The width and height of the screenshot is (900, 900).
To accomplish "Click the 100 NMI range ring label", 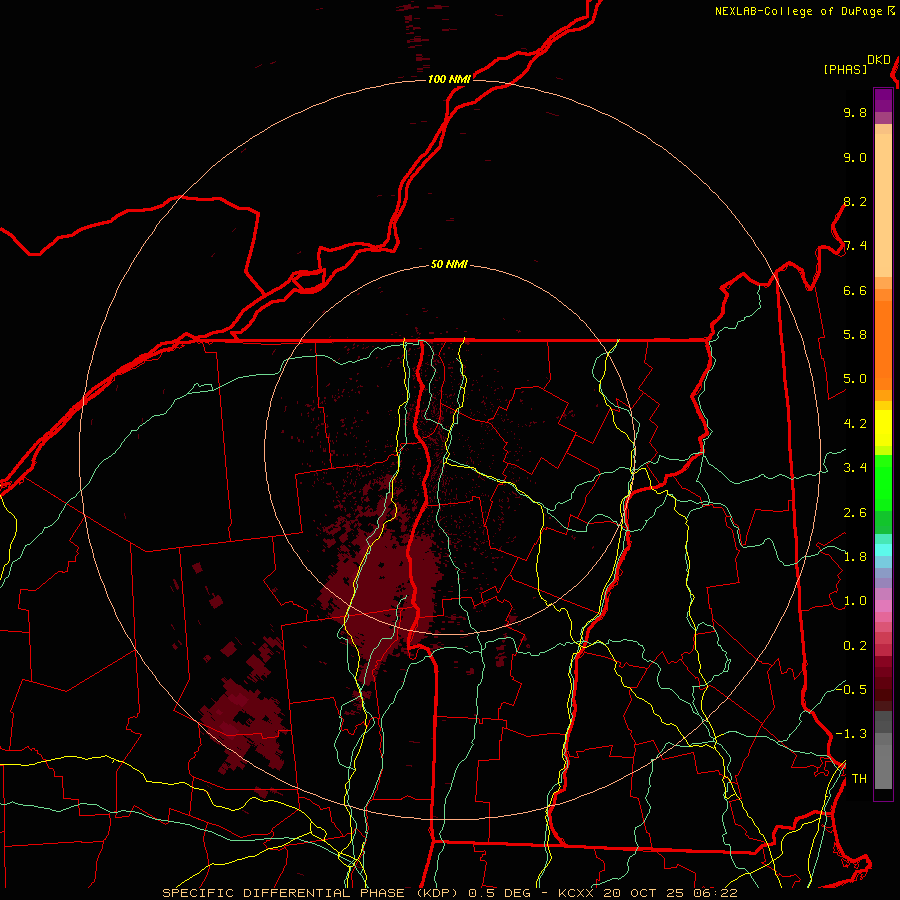I will pyautogui.click(x=449, y=79).
